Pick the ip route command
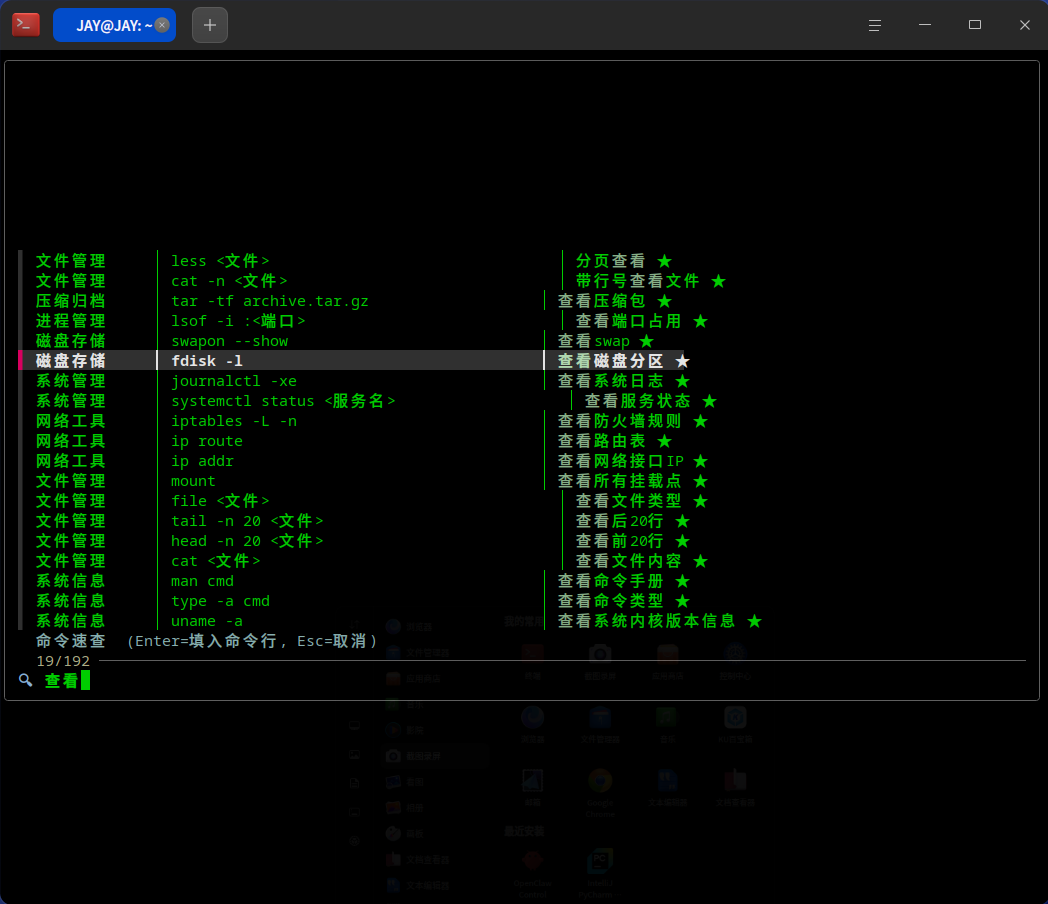This screenshot has width=1048, height=904. pyautogui.click(x=207, y=441)
